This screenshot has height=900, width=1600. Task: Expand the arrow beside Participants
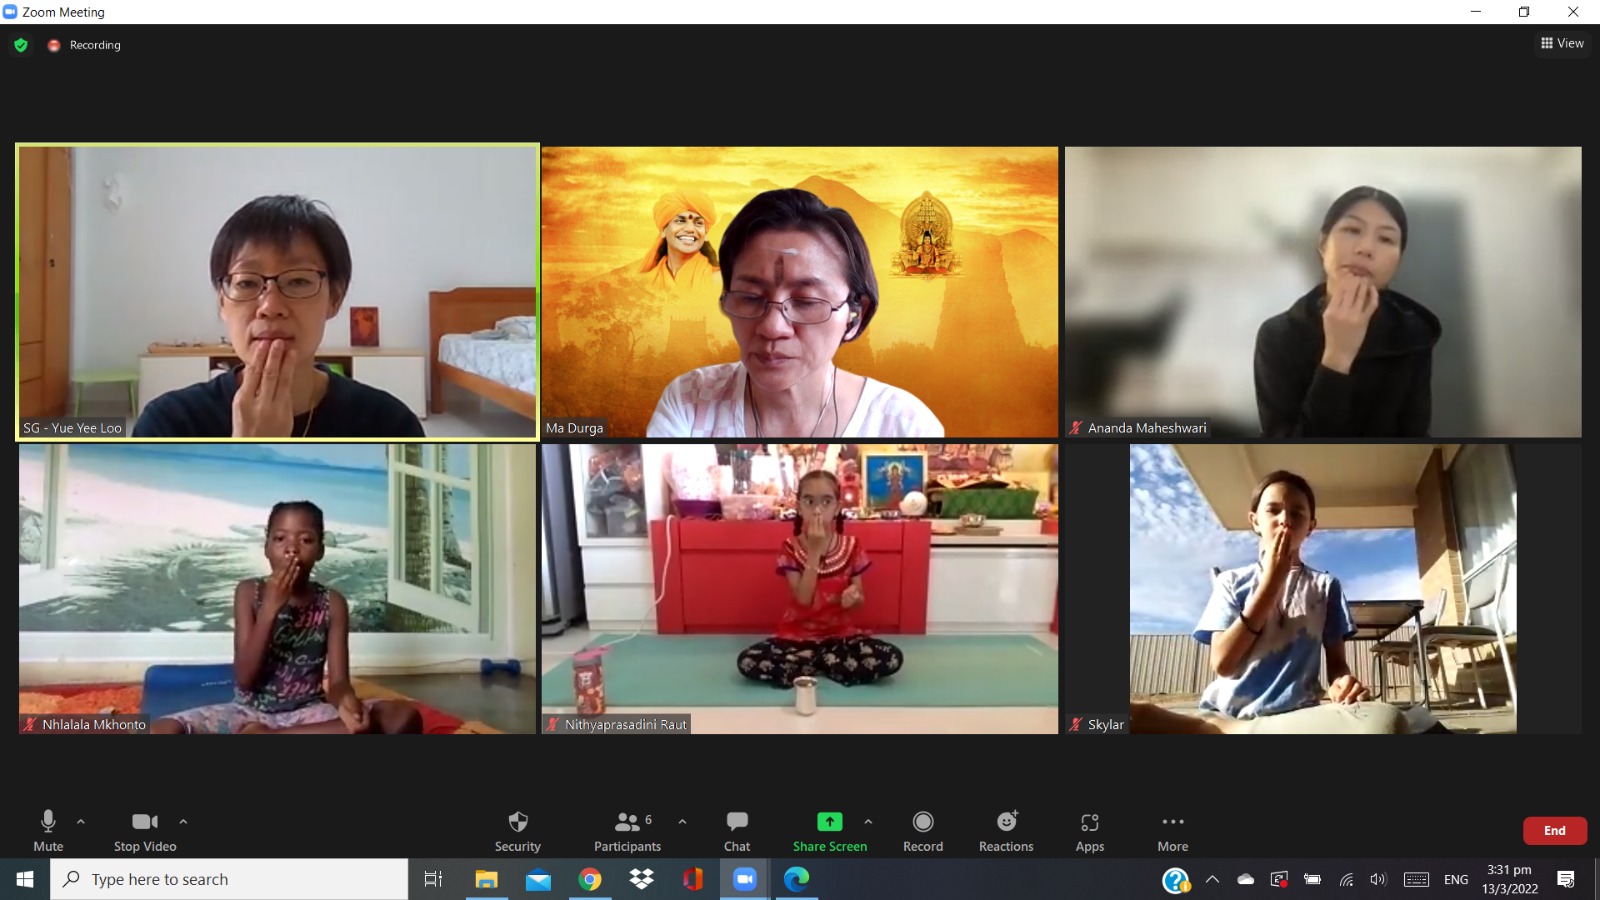(x=682, y=822)
